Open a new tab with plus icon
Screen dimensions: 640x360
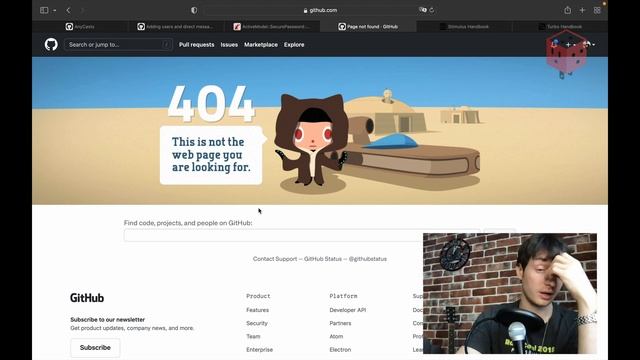(x=582, y=10)
